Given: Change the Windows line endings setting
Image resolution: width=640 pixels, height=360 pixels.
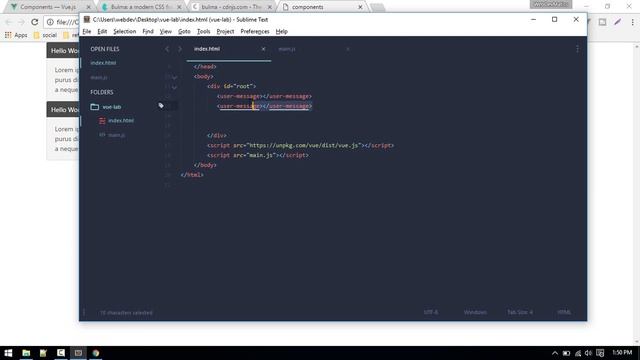Looking at the screenshot, I should pyautogui.click(x=475, y=312).
